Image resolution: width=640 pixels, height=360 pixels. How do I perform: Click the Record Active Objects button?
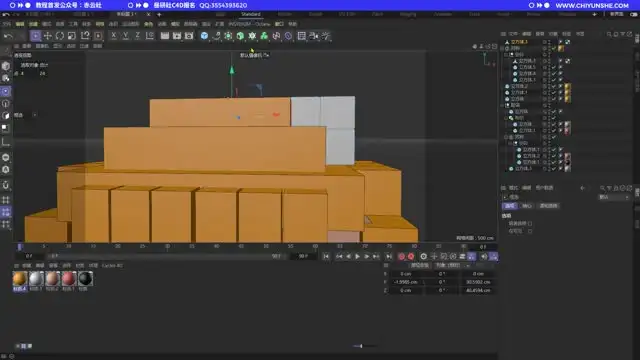click(402, 256)
